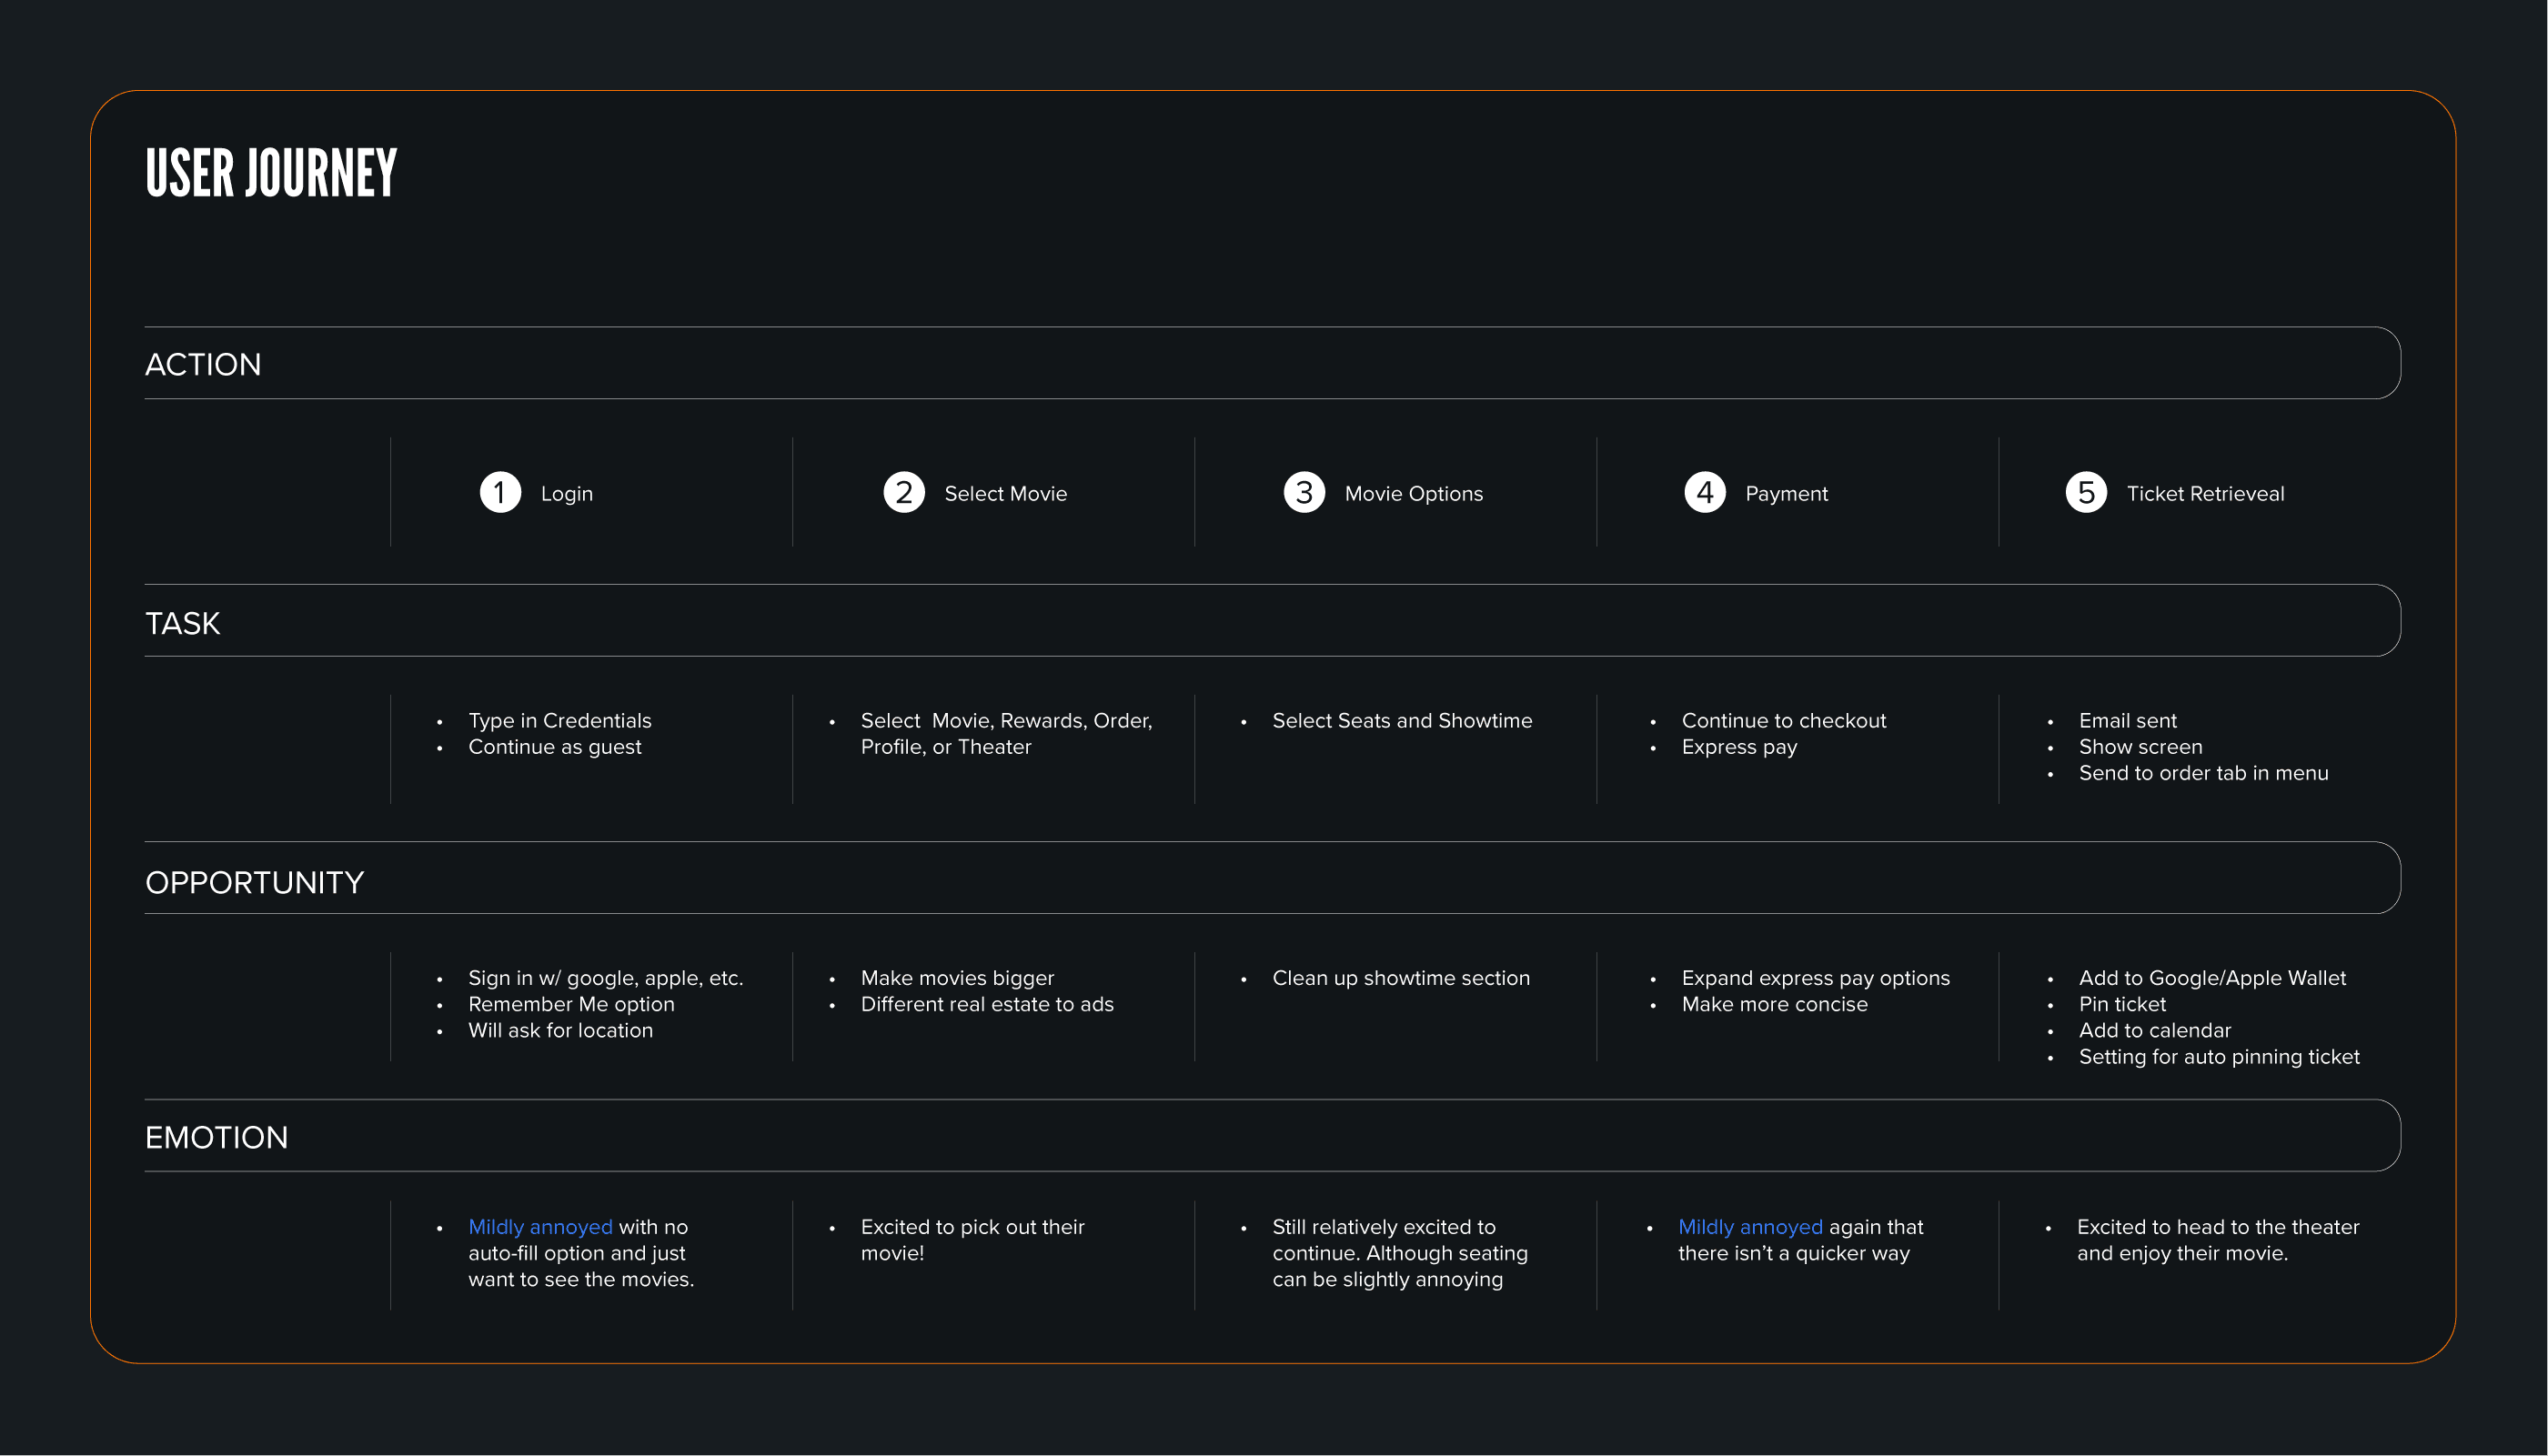Screen dimensions: 2548x1456
Task: Click the number 4 circle for Payment
Action: [1705, 493]
